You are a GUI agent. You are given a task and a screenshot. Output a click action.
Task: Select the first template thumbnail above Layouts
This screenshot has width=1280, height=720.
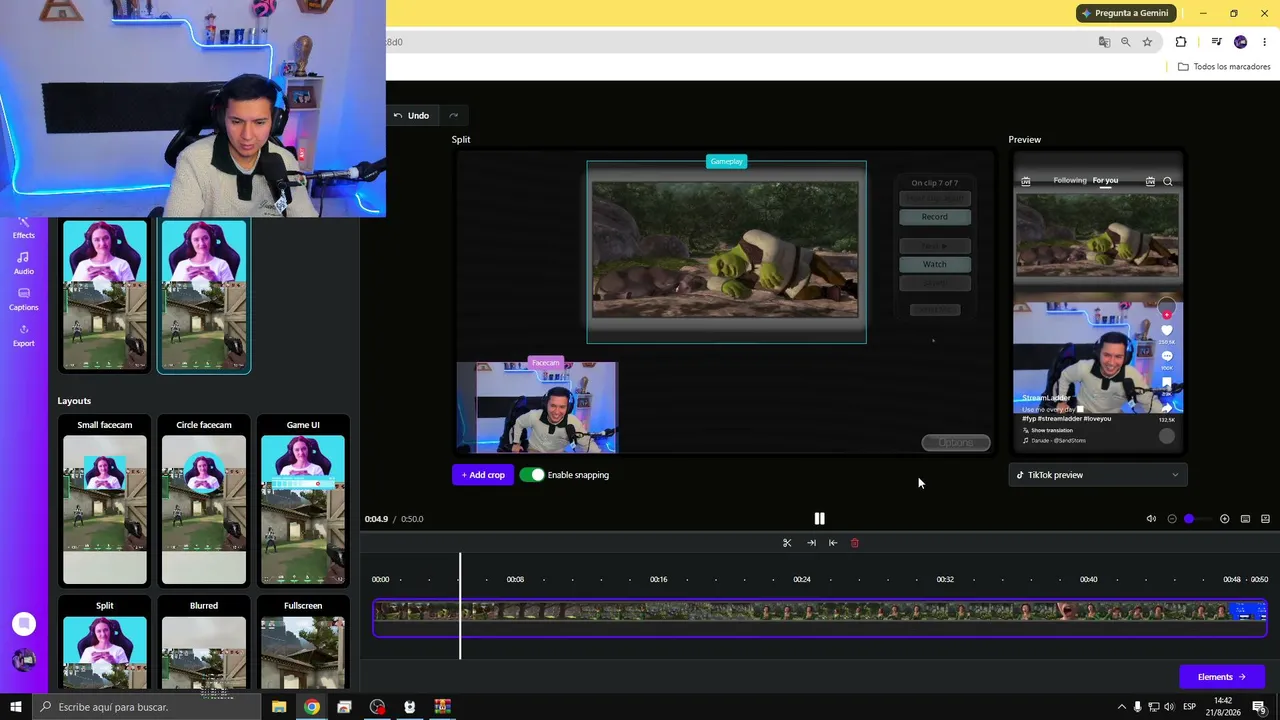click(x=105, y=296)
